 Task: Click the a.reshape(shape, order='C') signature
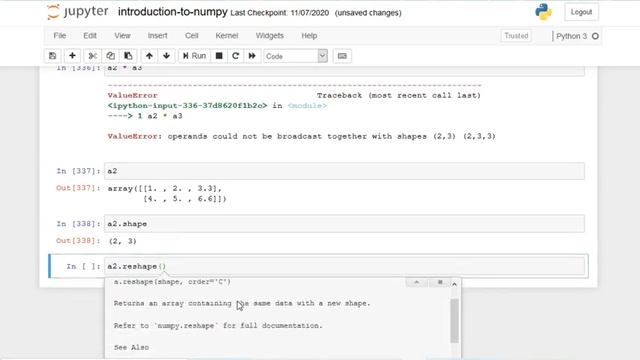(172, 282)
